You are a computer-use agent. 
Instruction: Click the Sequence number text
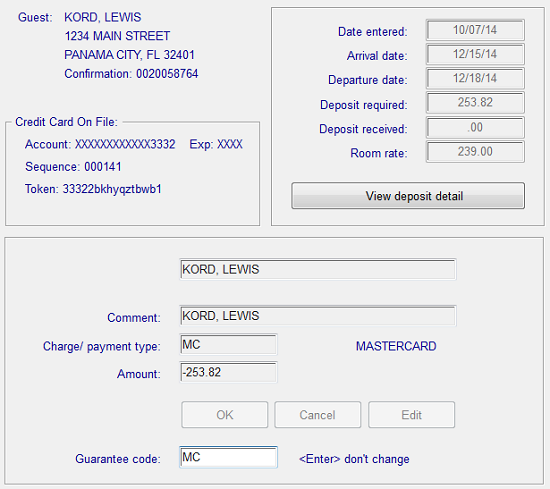click(x=103, y=167)
